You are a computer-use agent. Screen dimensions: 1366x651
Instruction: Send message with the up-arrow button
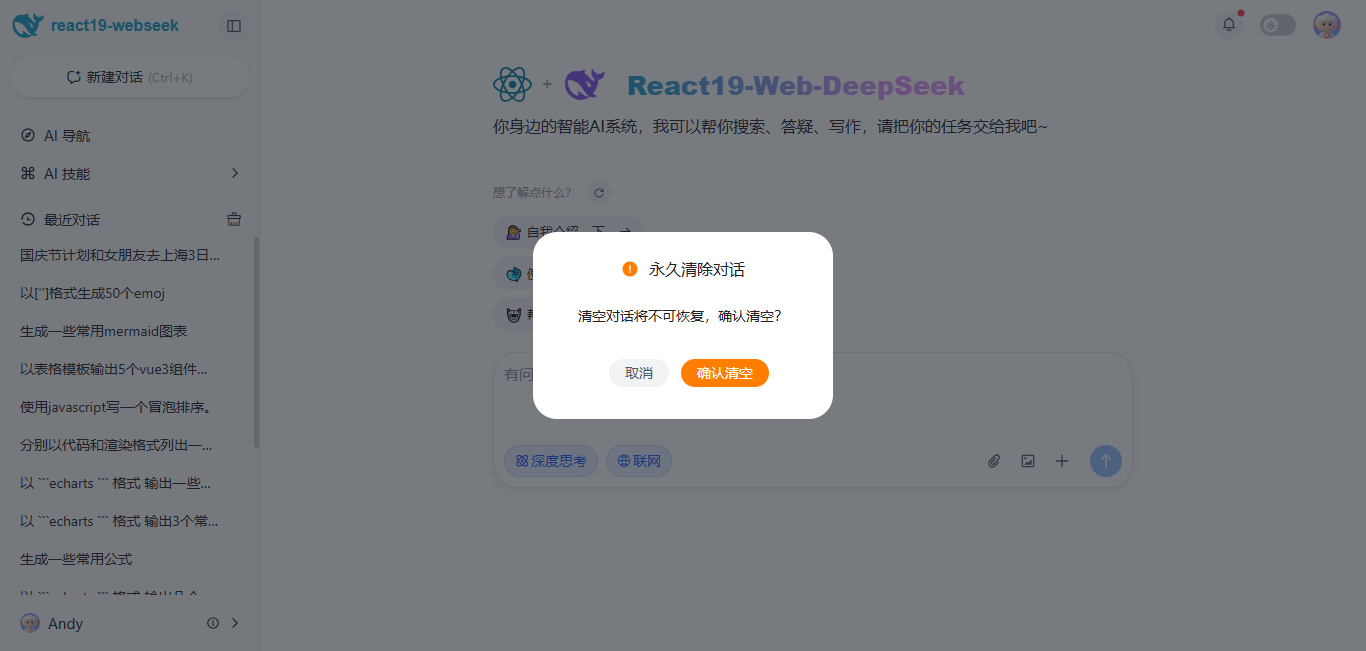tap(1106, 461)
